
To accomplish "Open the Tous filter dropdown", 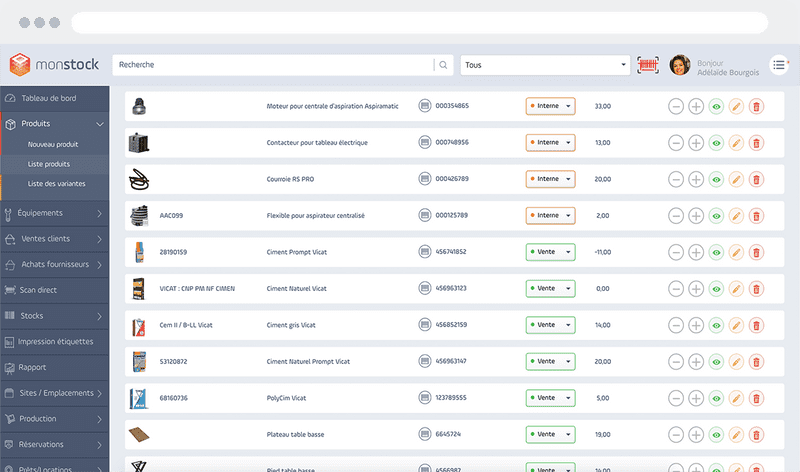I will tap(545, 65).
